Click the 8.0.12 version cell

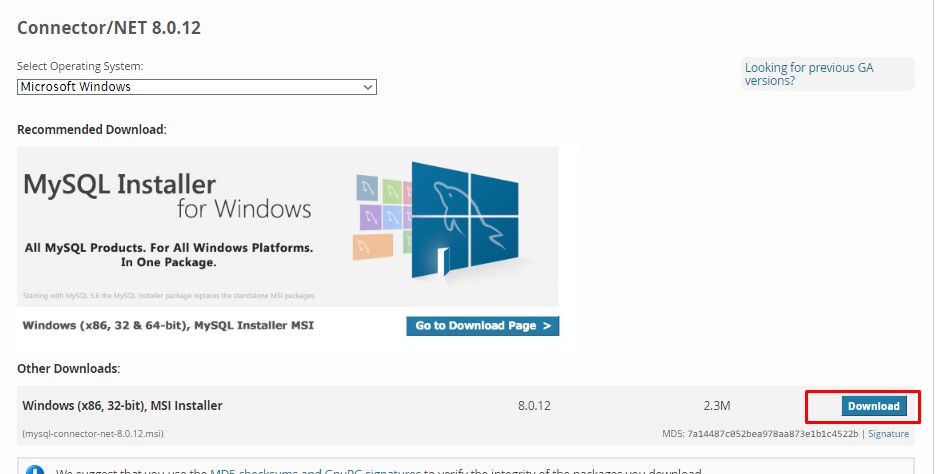click(534, 406)
